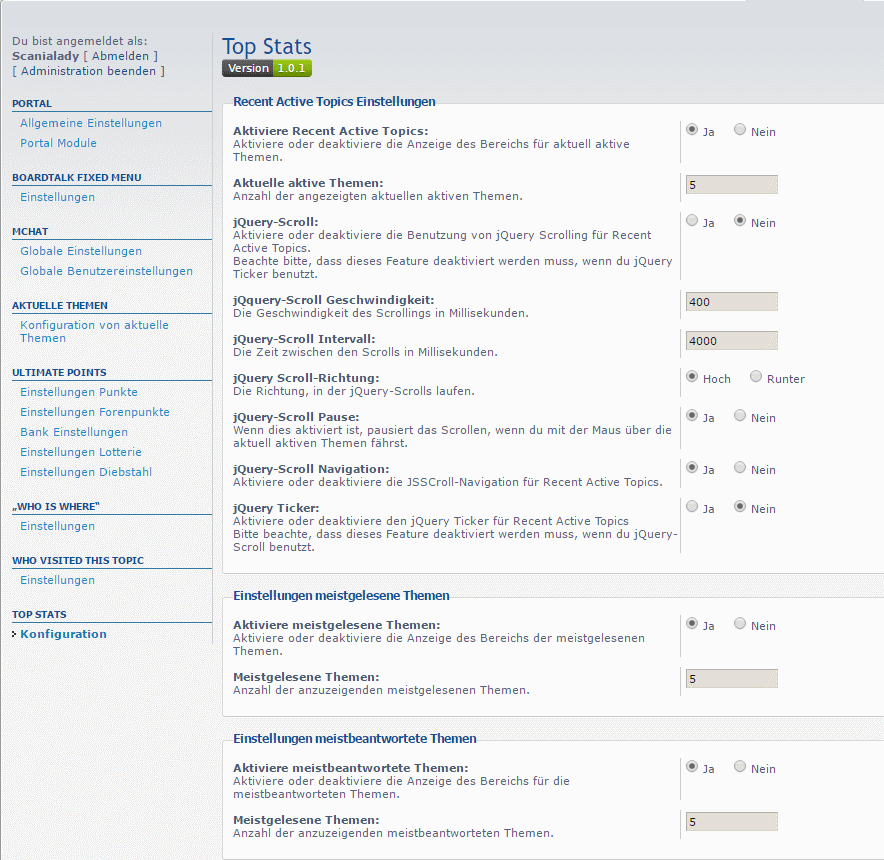This screenshot has height=860, width=884.
Task: Open mChat Globale Benutzereinstellungen
Action: coord(106,271)
